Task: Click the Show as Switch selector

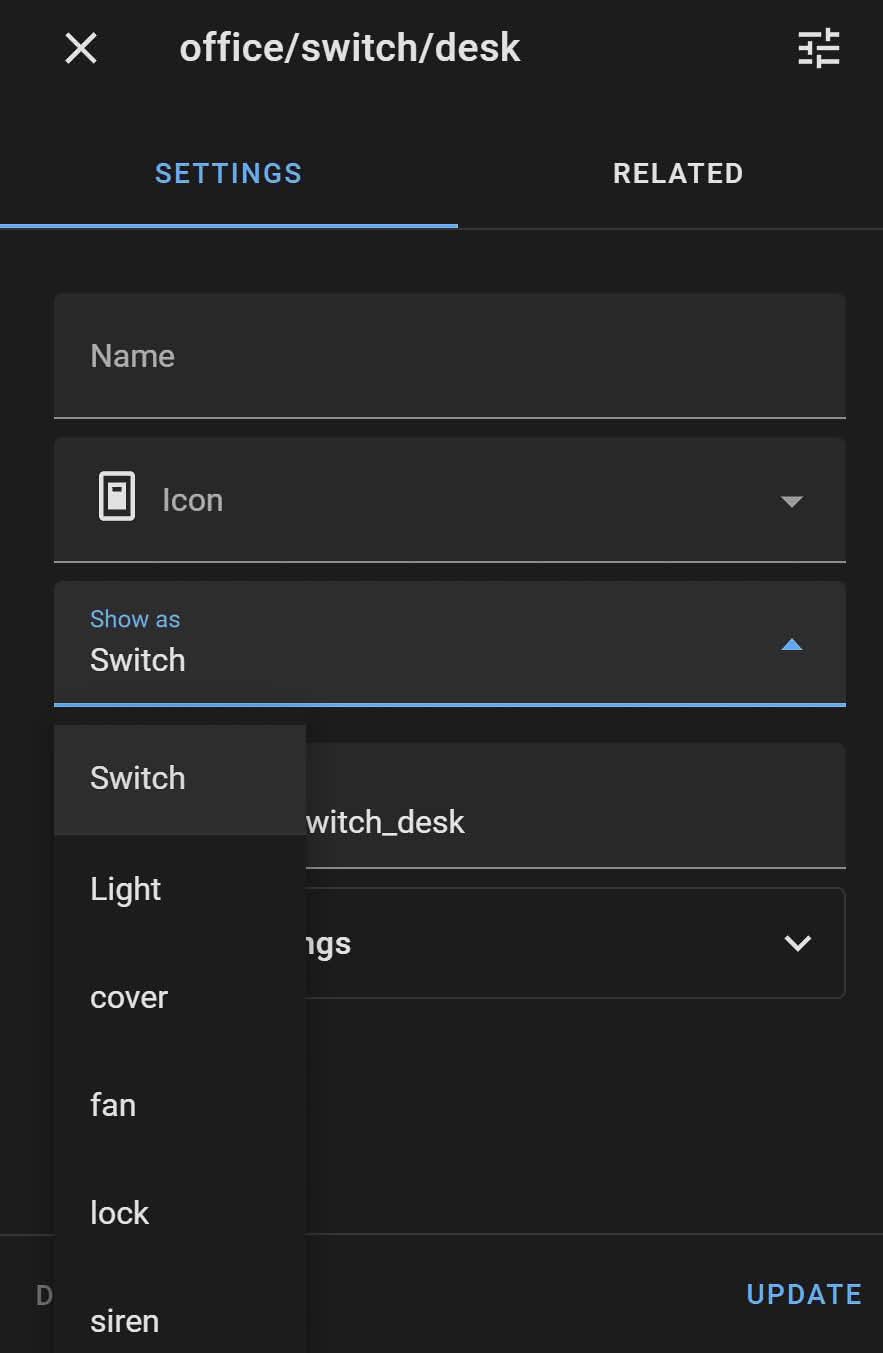Action: click(450, 644)
